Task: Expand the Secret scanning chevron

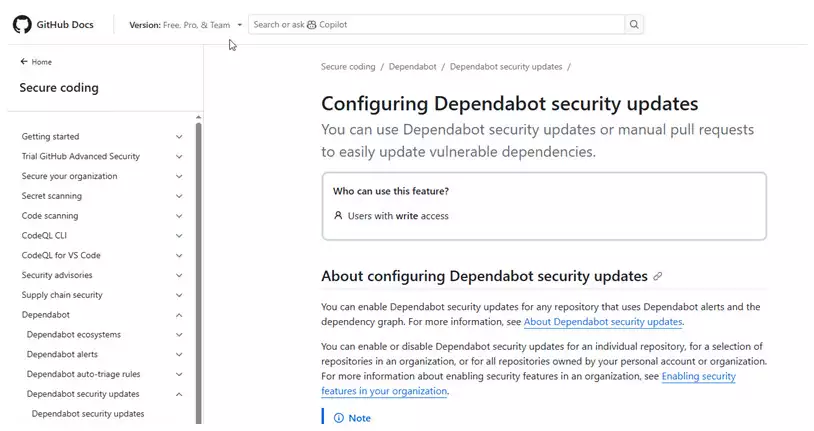Action: point(179,196)
